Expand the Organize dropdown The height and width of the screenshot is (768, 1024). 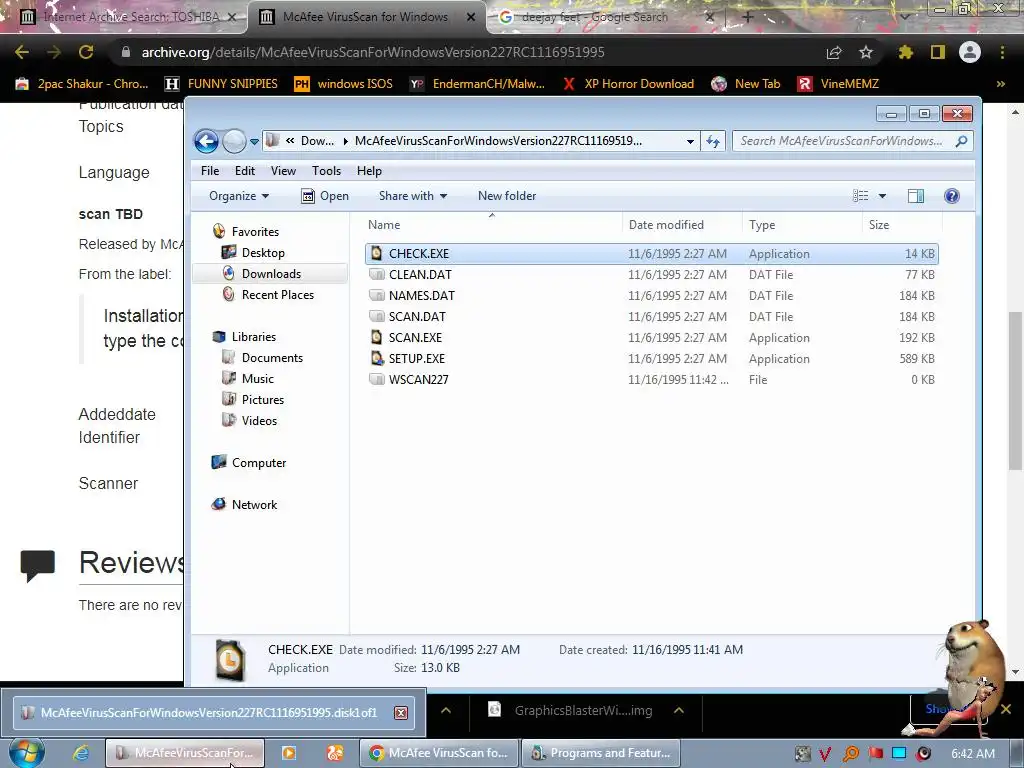click(x=238, y=196)
